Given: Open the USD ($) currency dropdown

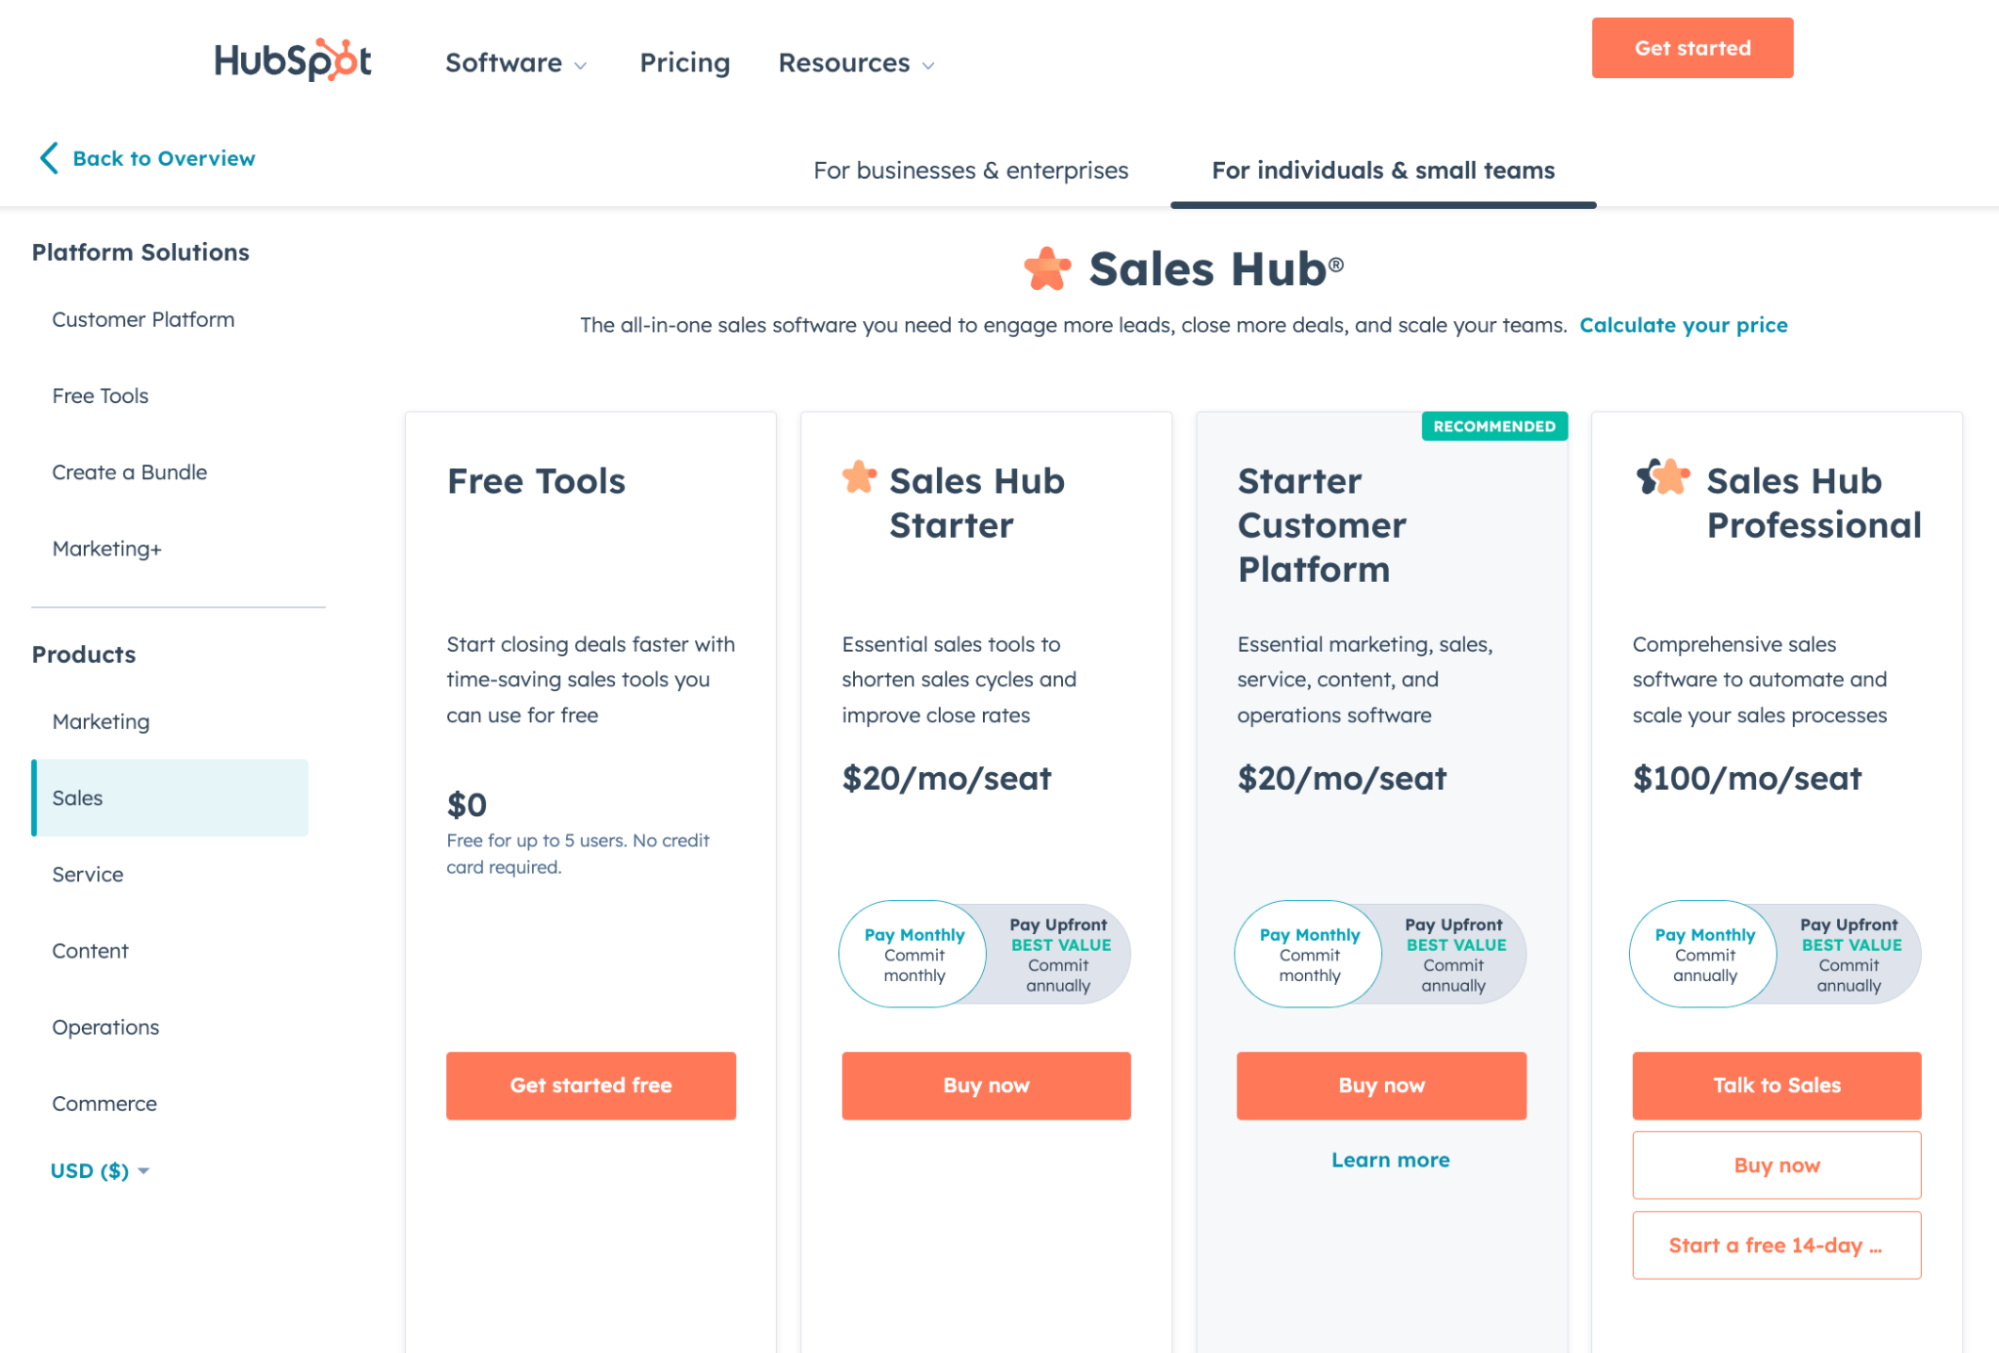Looking at the screenshot, I should click(99, 1171).
